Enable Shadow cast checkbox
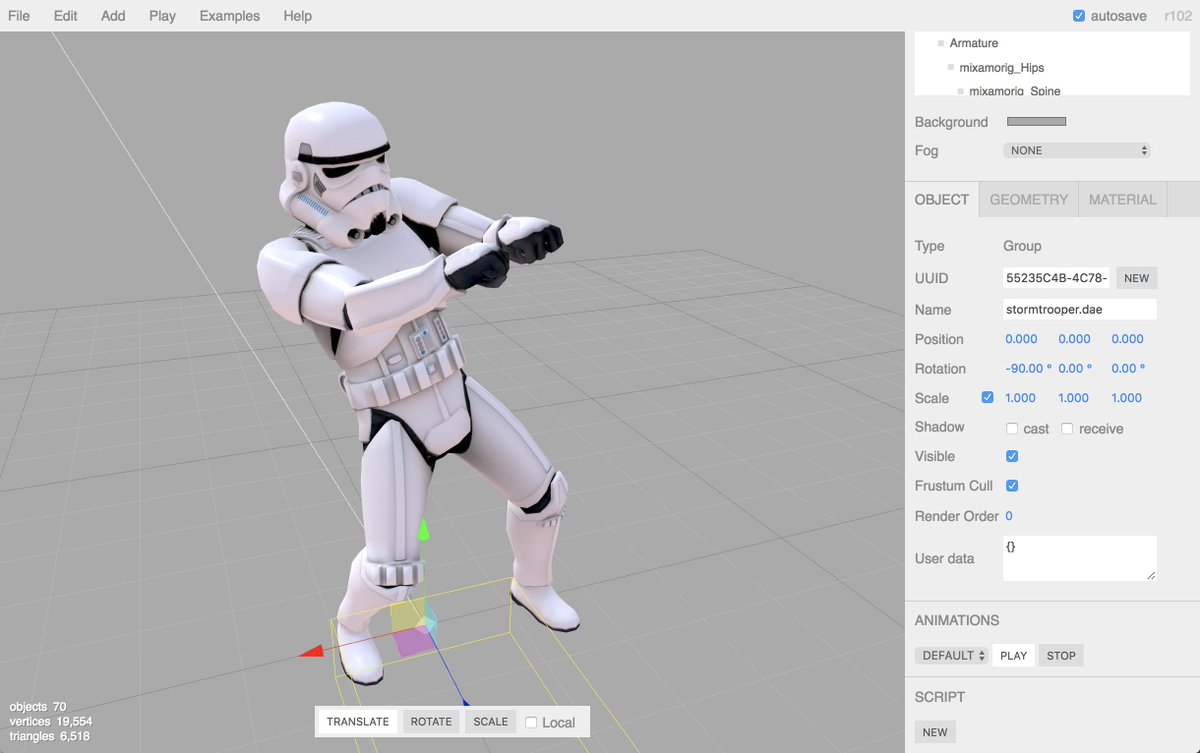 point(1012,428)
